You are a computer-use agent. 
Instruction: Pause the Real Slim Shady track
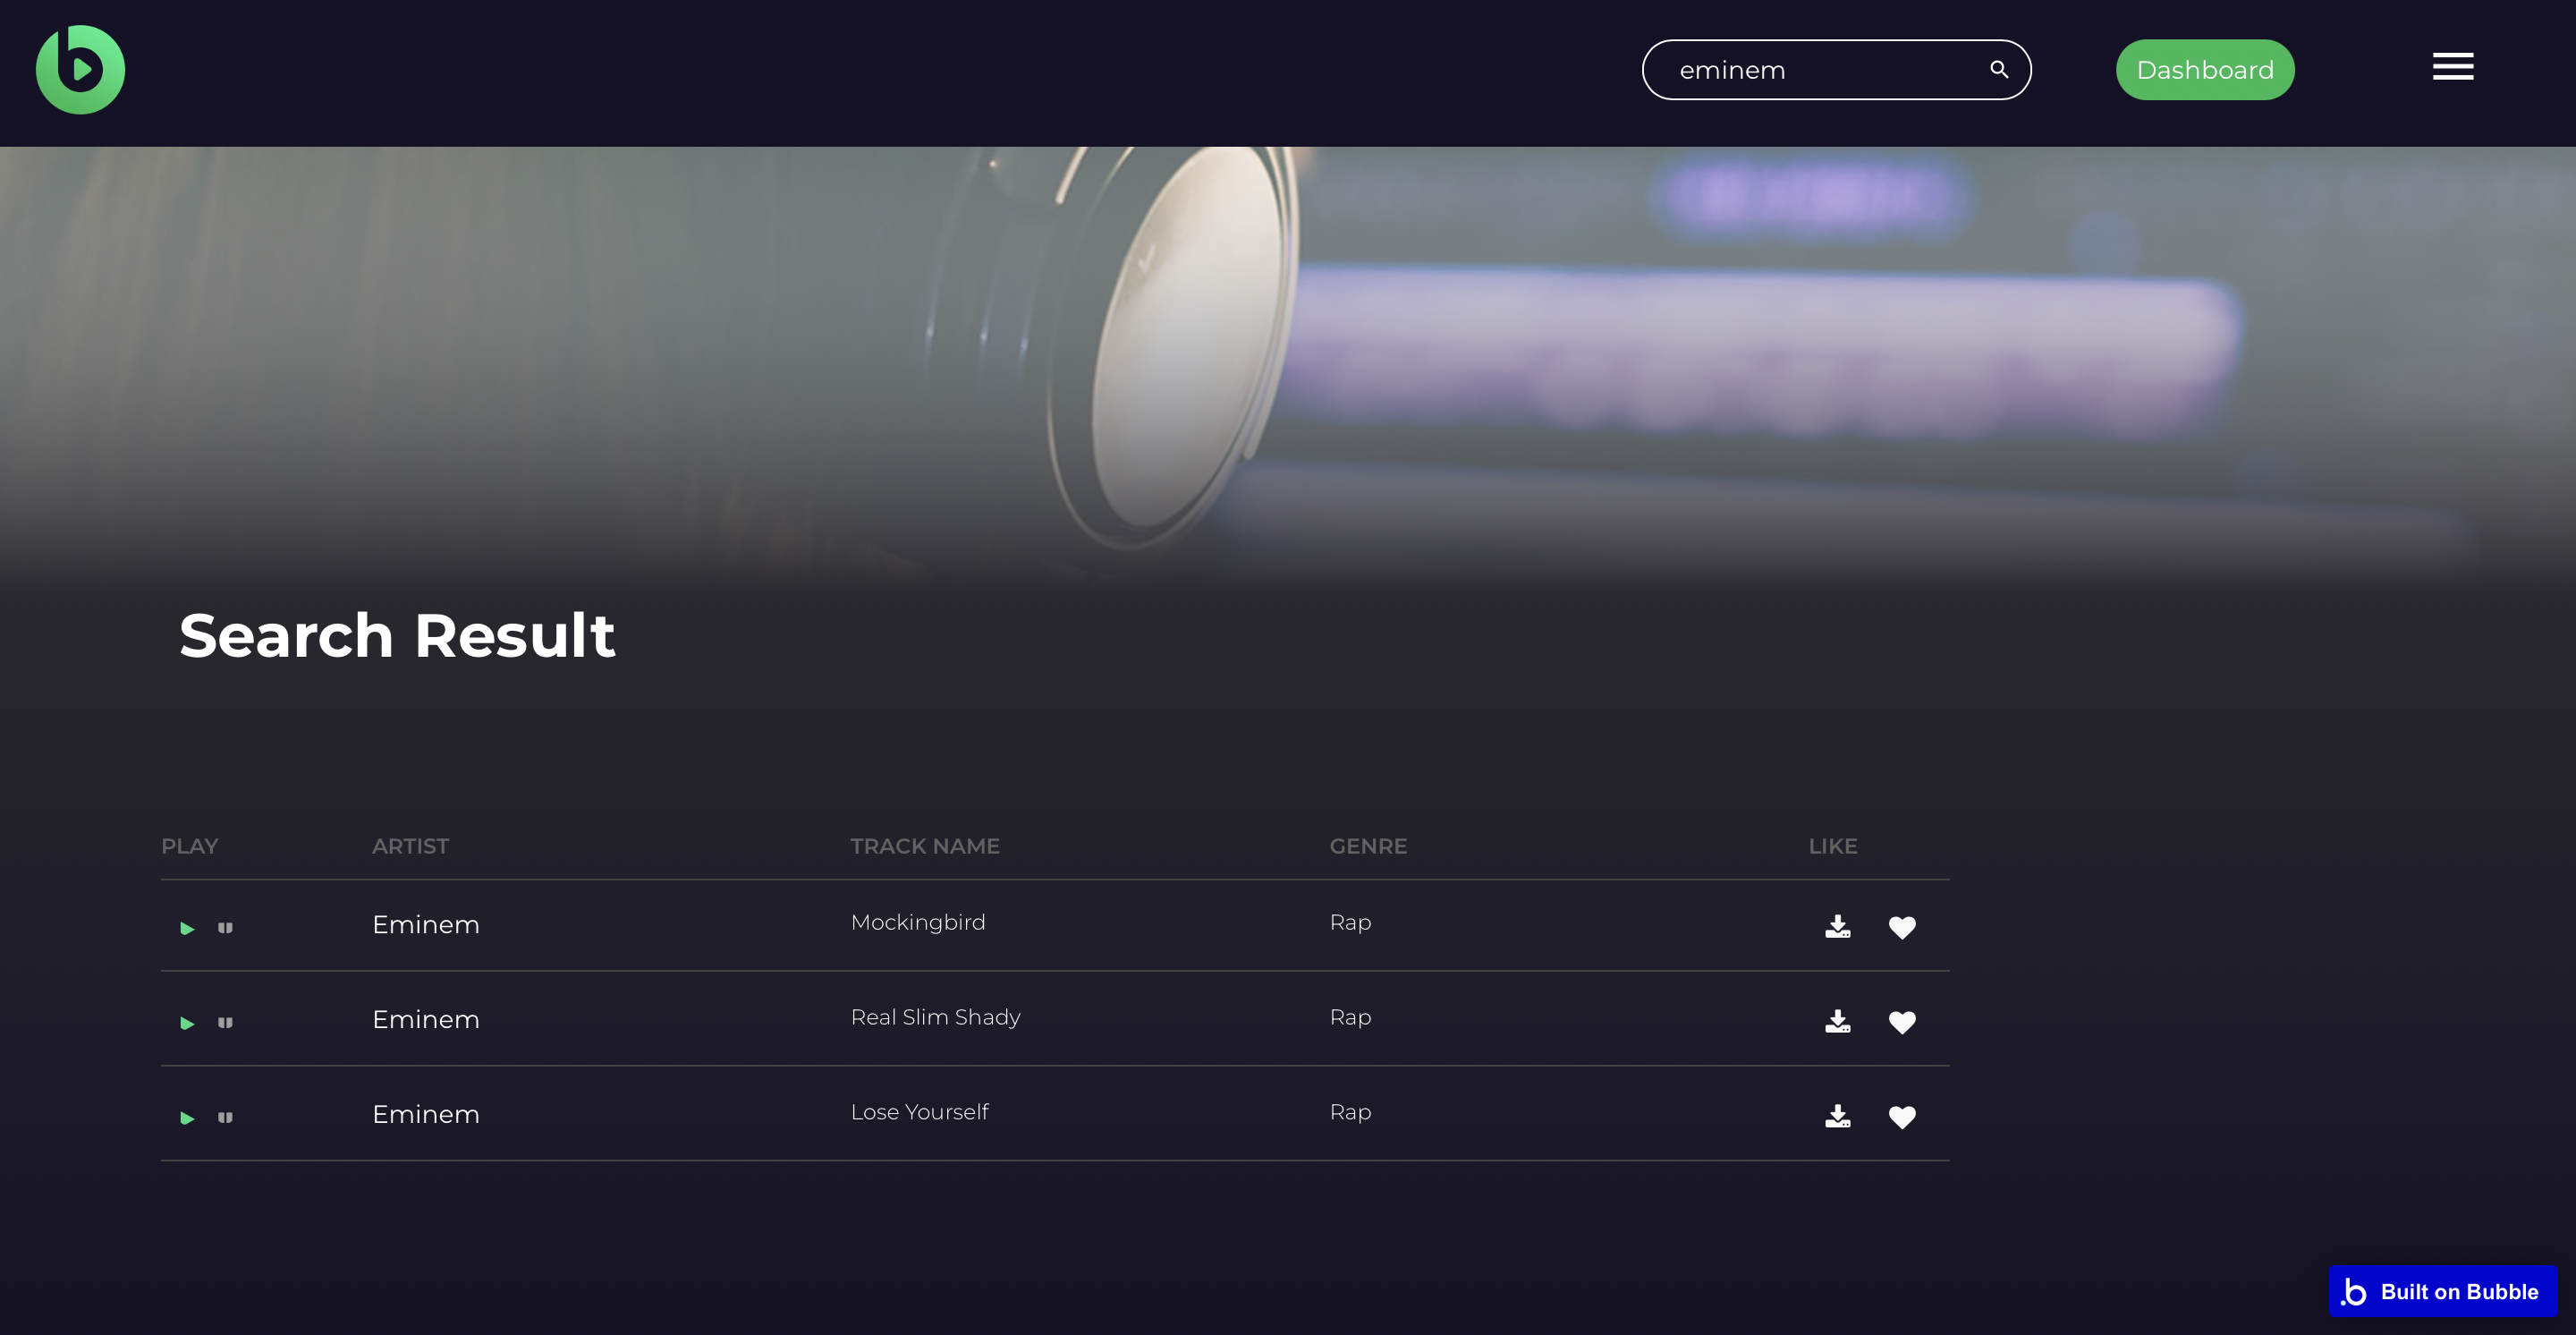[x=225, y=1023]
